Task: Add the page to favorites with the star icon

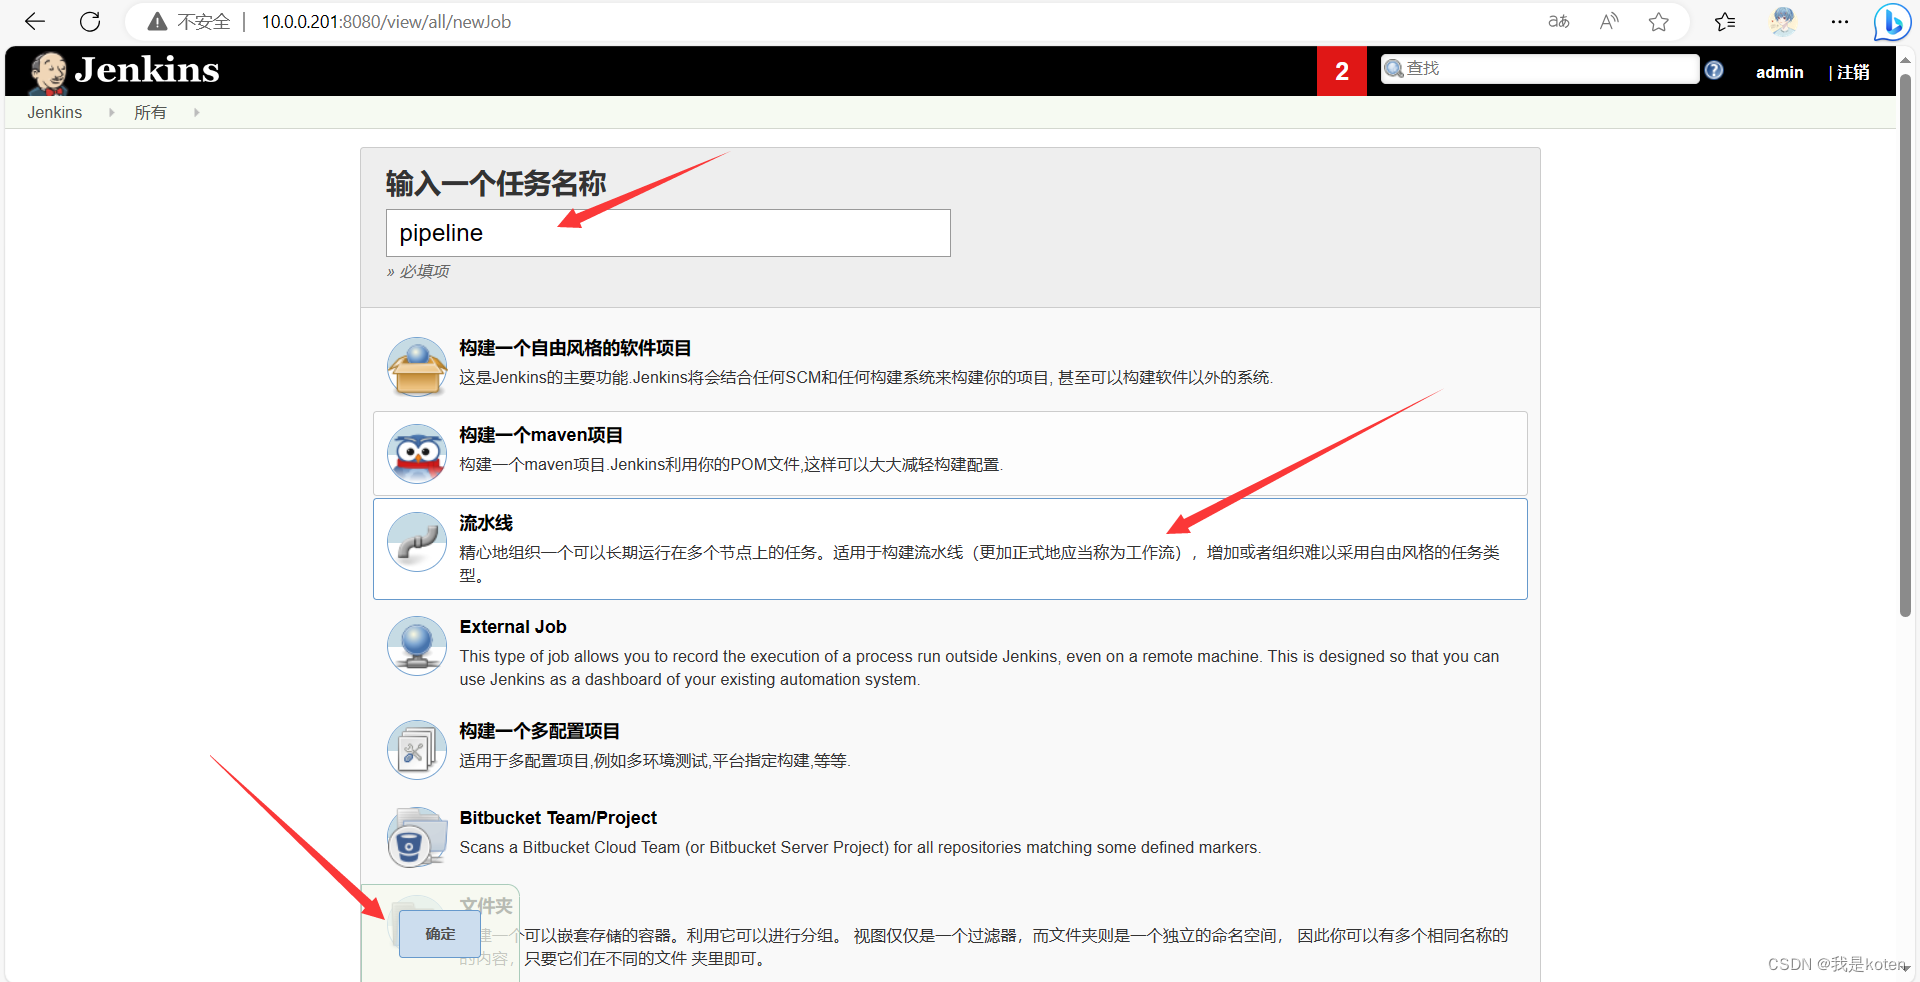Action: tap(1659, 21)
